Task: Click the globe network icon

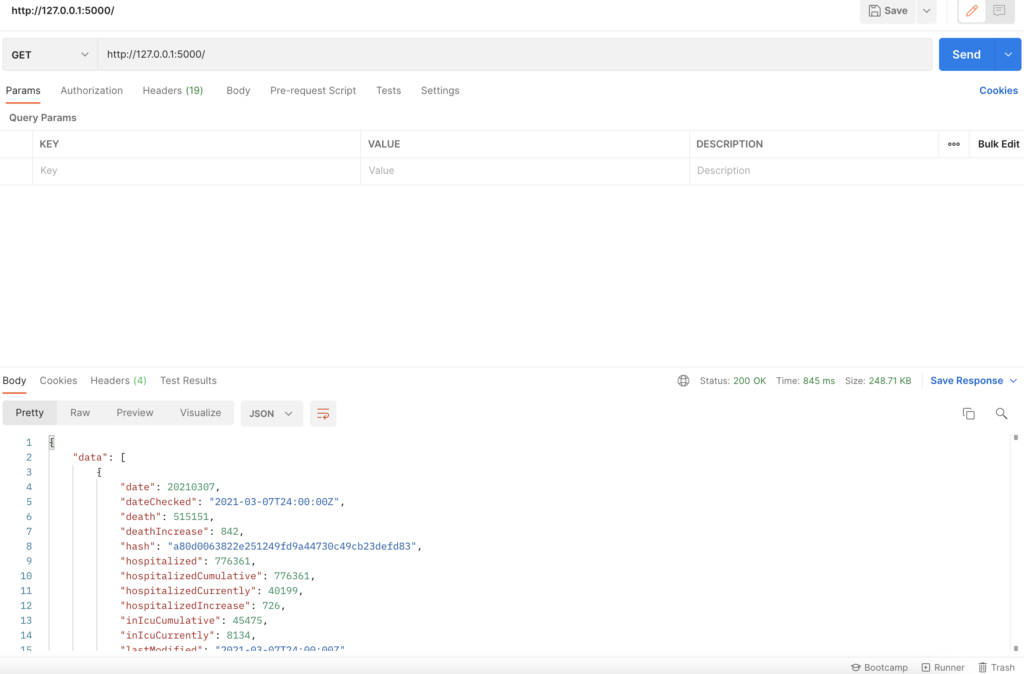Action: pos(684,381)
